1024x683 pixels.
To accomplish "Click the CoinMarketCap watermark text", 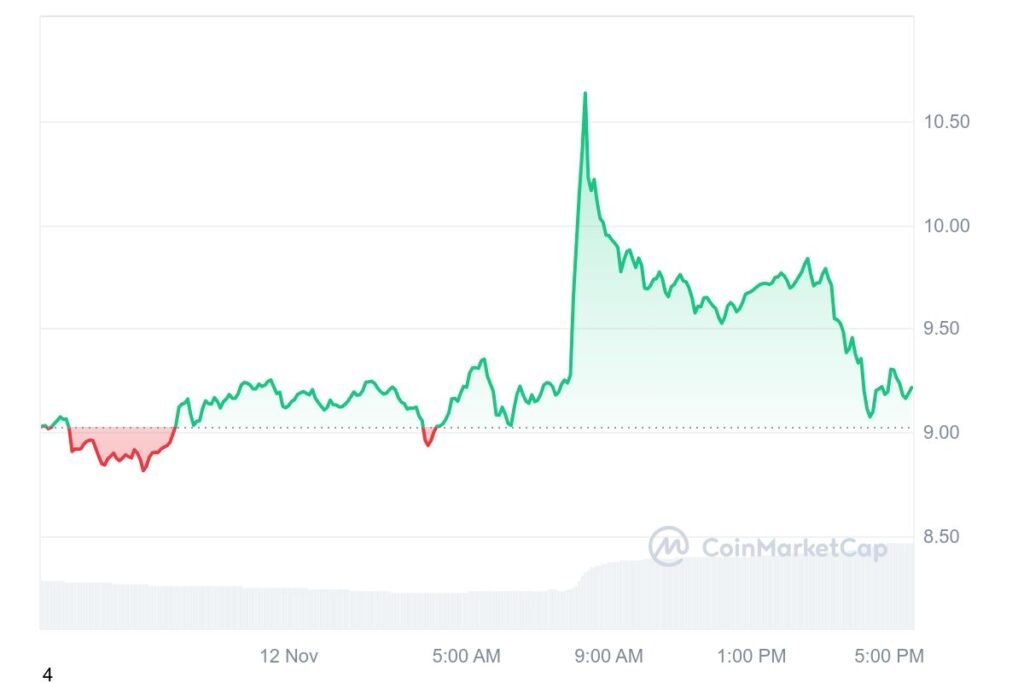I will [x=794, y=548].
